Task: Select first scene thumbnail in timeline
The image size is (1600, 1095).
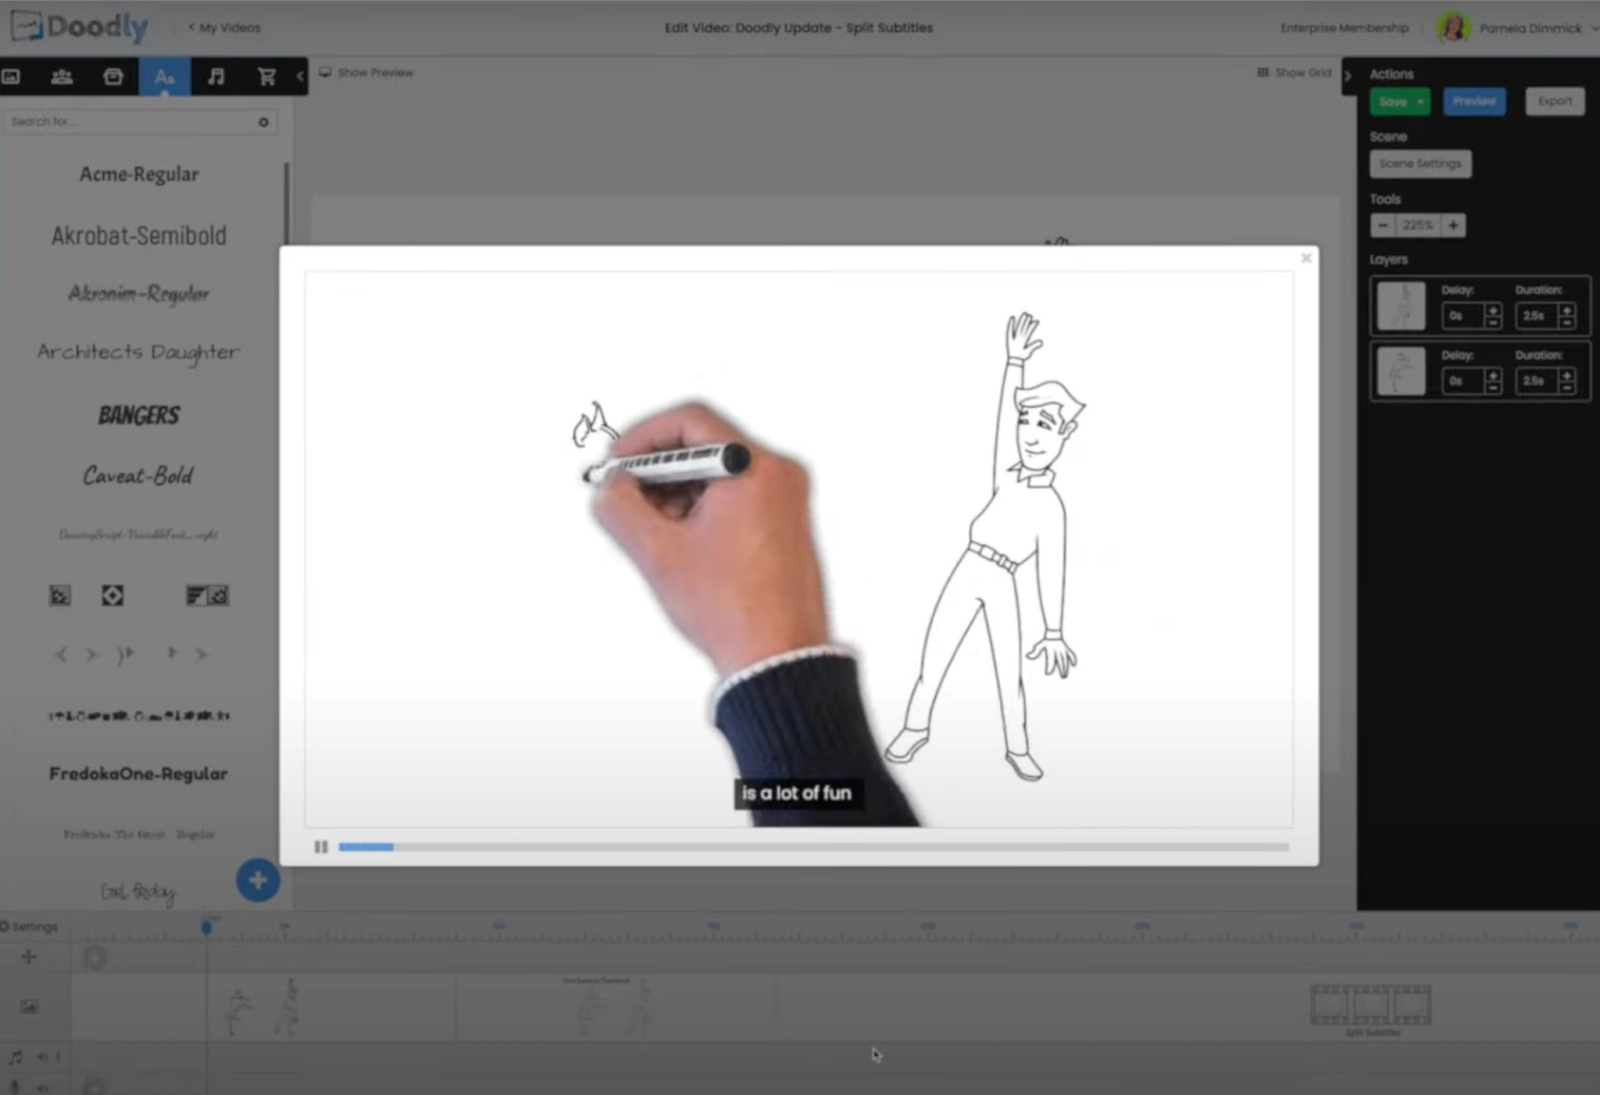Action: (263, 1008)
